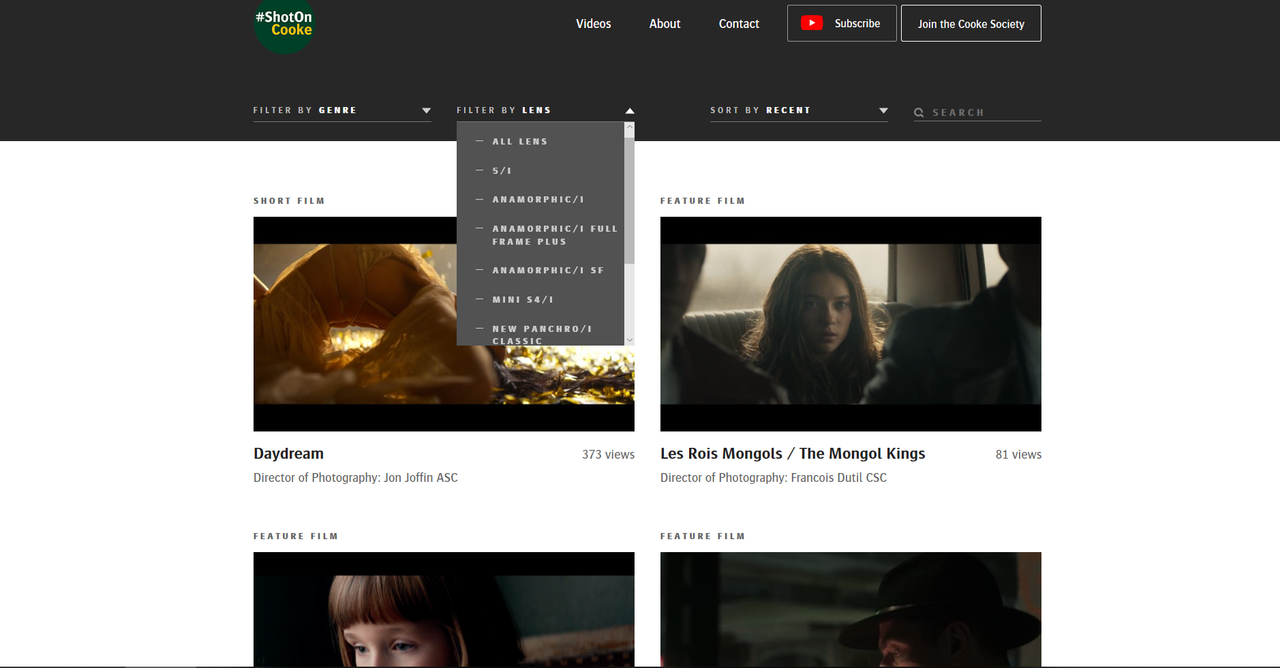The image size is (1280, 668).
Task: Click Director of Photography: Jon Joffin ASC
Action: [356, 478]
